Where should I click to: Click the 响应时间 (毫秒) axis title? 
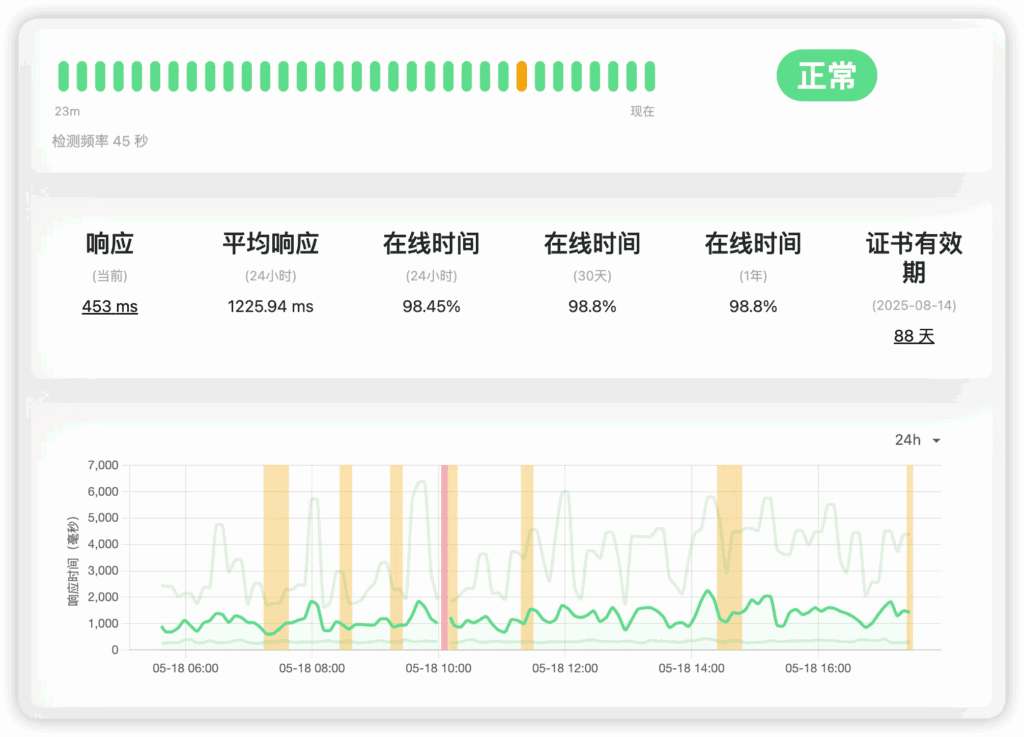72,561
